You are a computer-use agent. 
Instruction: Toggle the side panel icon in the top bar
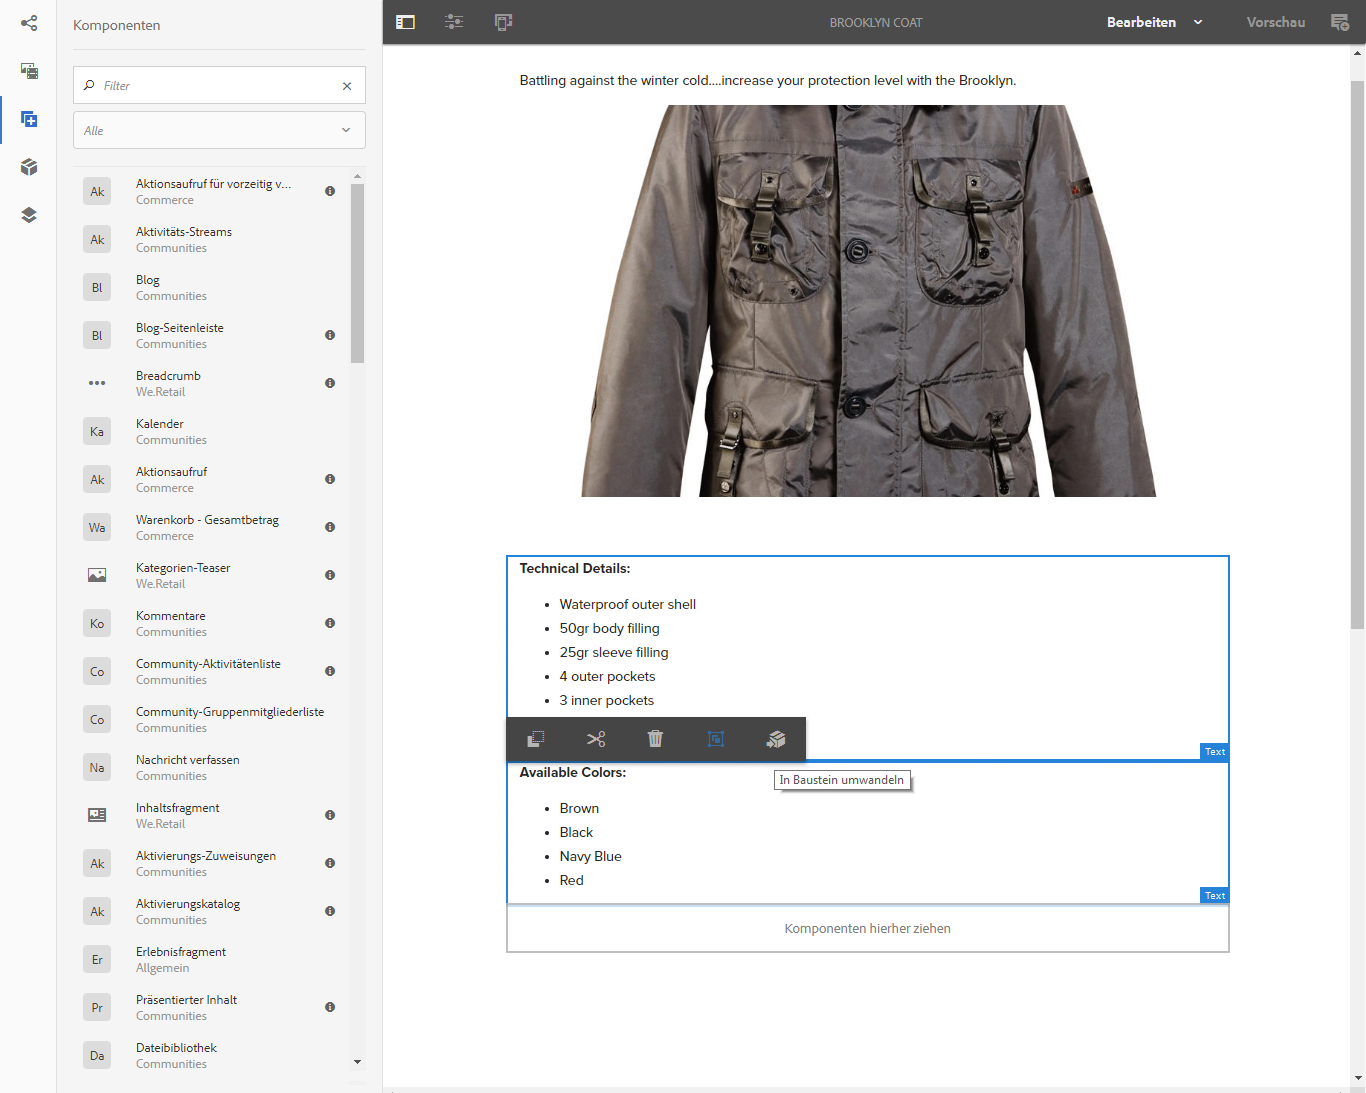405,22
